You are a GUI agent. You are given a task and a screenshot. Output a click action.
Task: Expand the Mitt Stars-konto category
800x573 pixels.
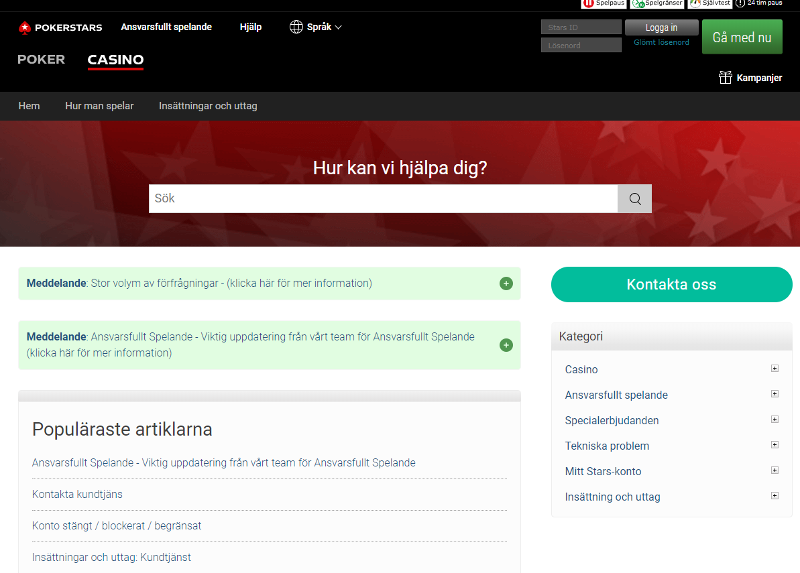[774, 470]
